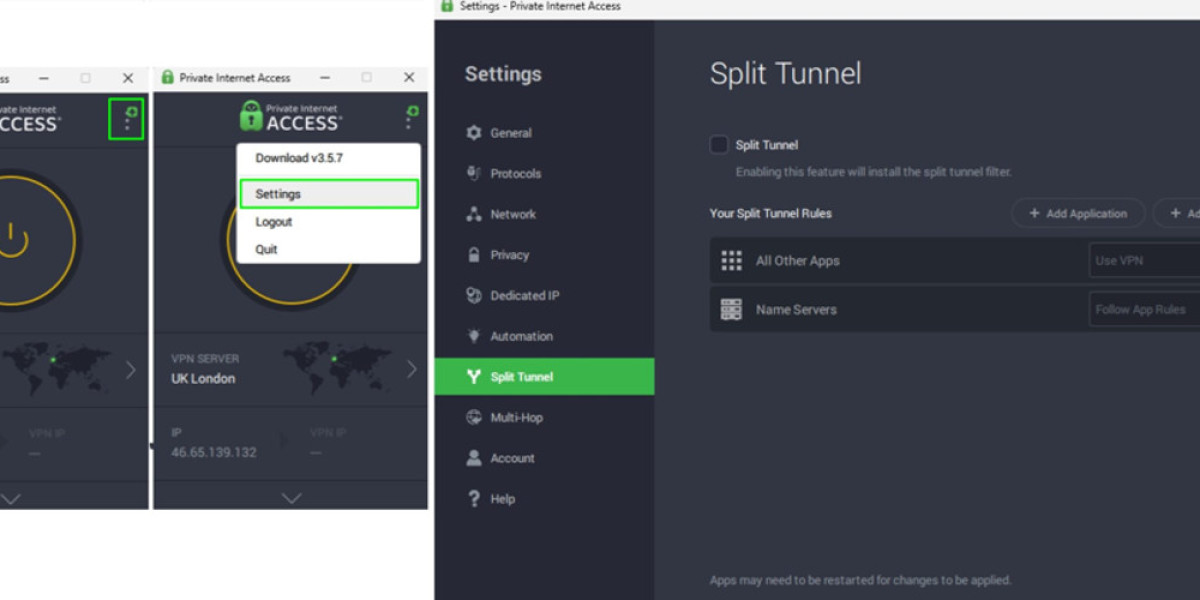Choose Logout from the popup menu

coord(274,222)
